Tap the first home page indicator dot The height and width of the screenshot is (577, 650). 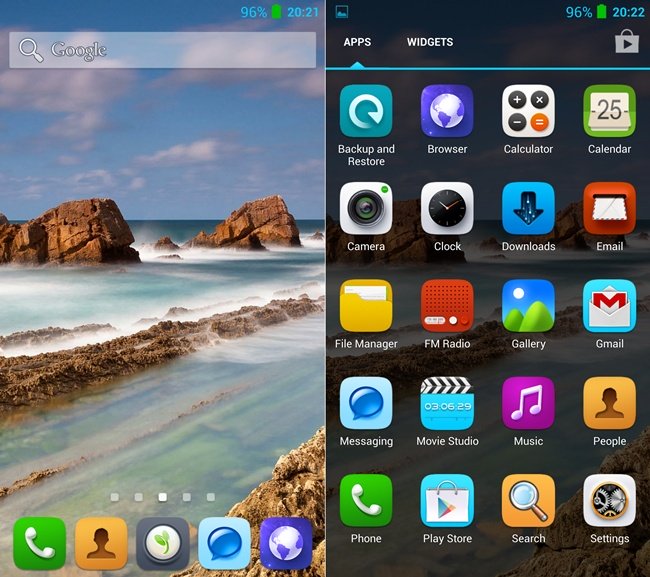click(x=115, y=497)
